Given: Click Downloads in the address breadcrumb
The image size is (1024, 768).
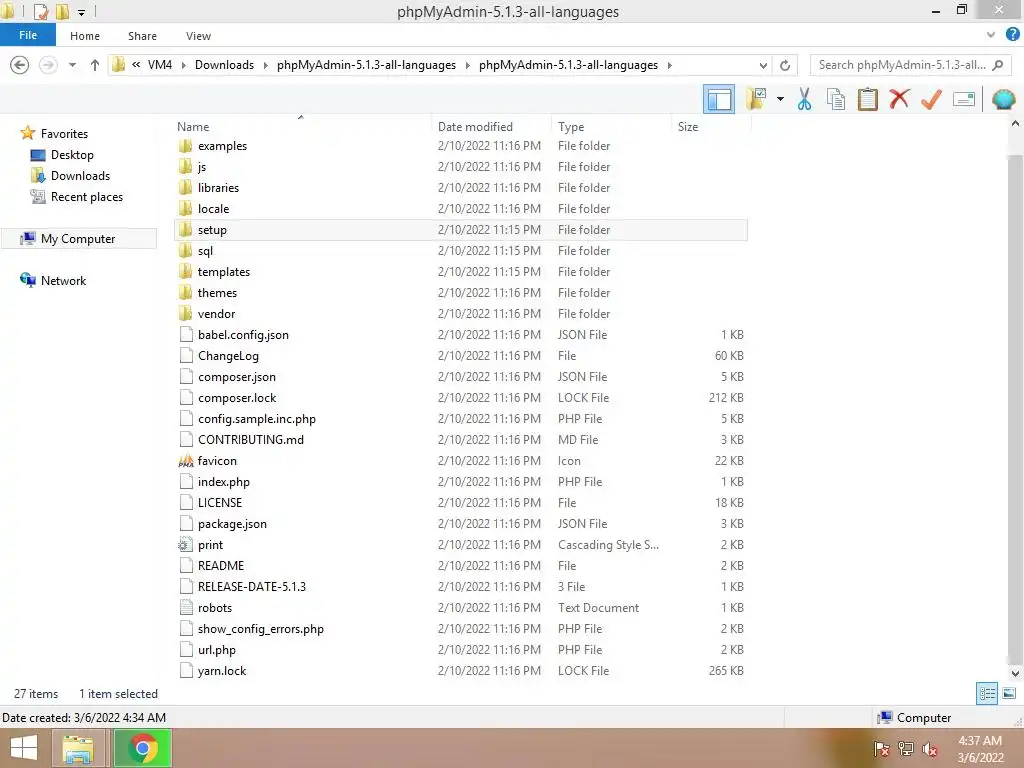Looking at the screenshot, I should (224, 65).
